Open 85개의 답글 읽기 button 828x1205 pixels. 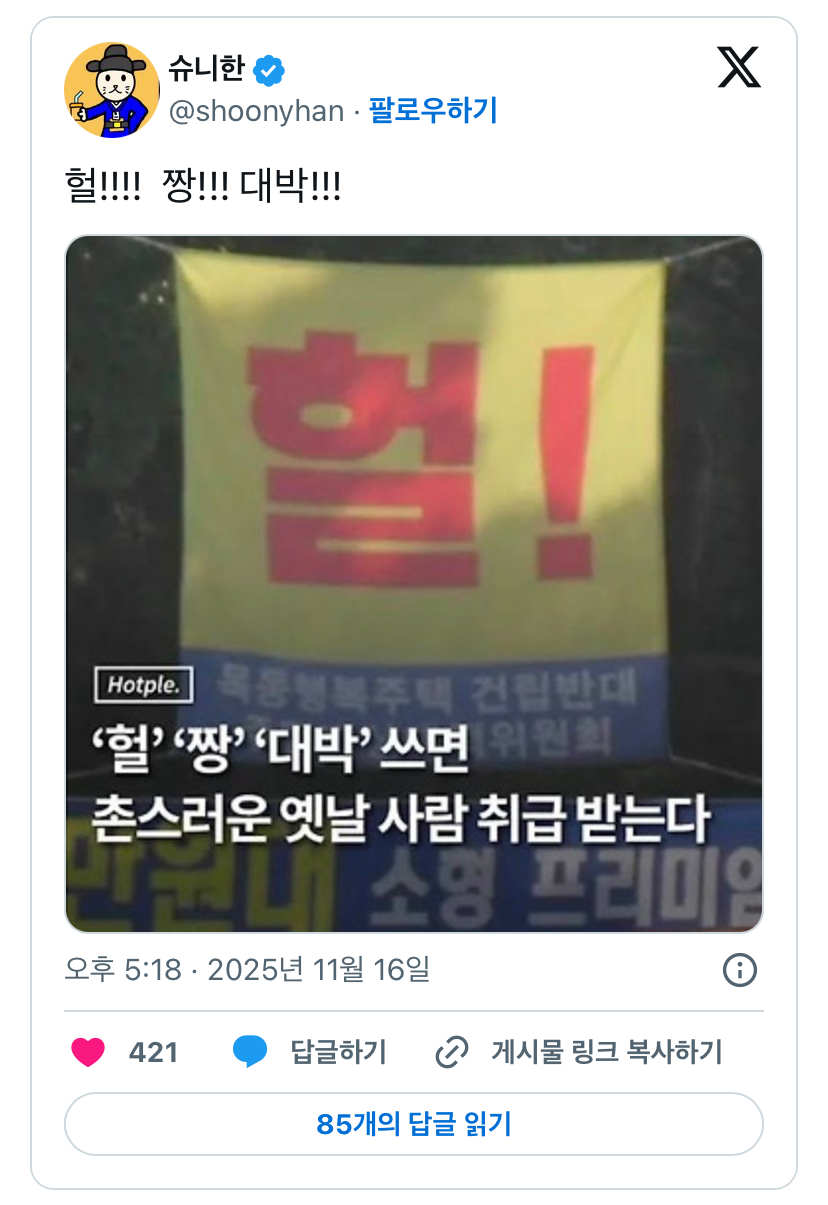(414, 1124)
